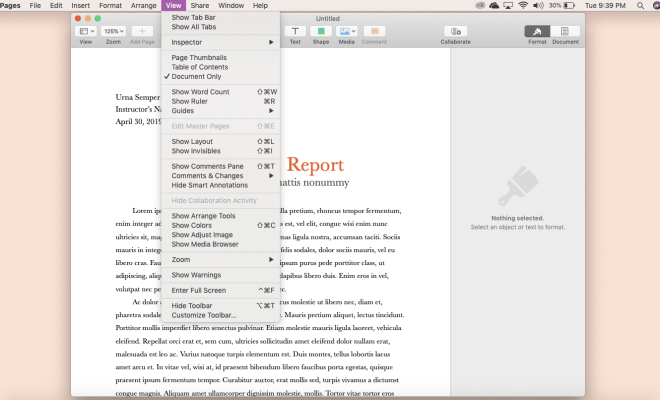Screen dimensions: 660x400
Task: Open the Share menu
Action: coord(200,5)
